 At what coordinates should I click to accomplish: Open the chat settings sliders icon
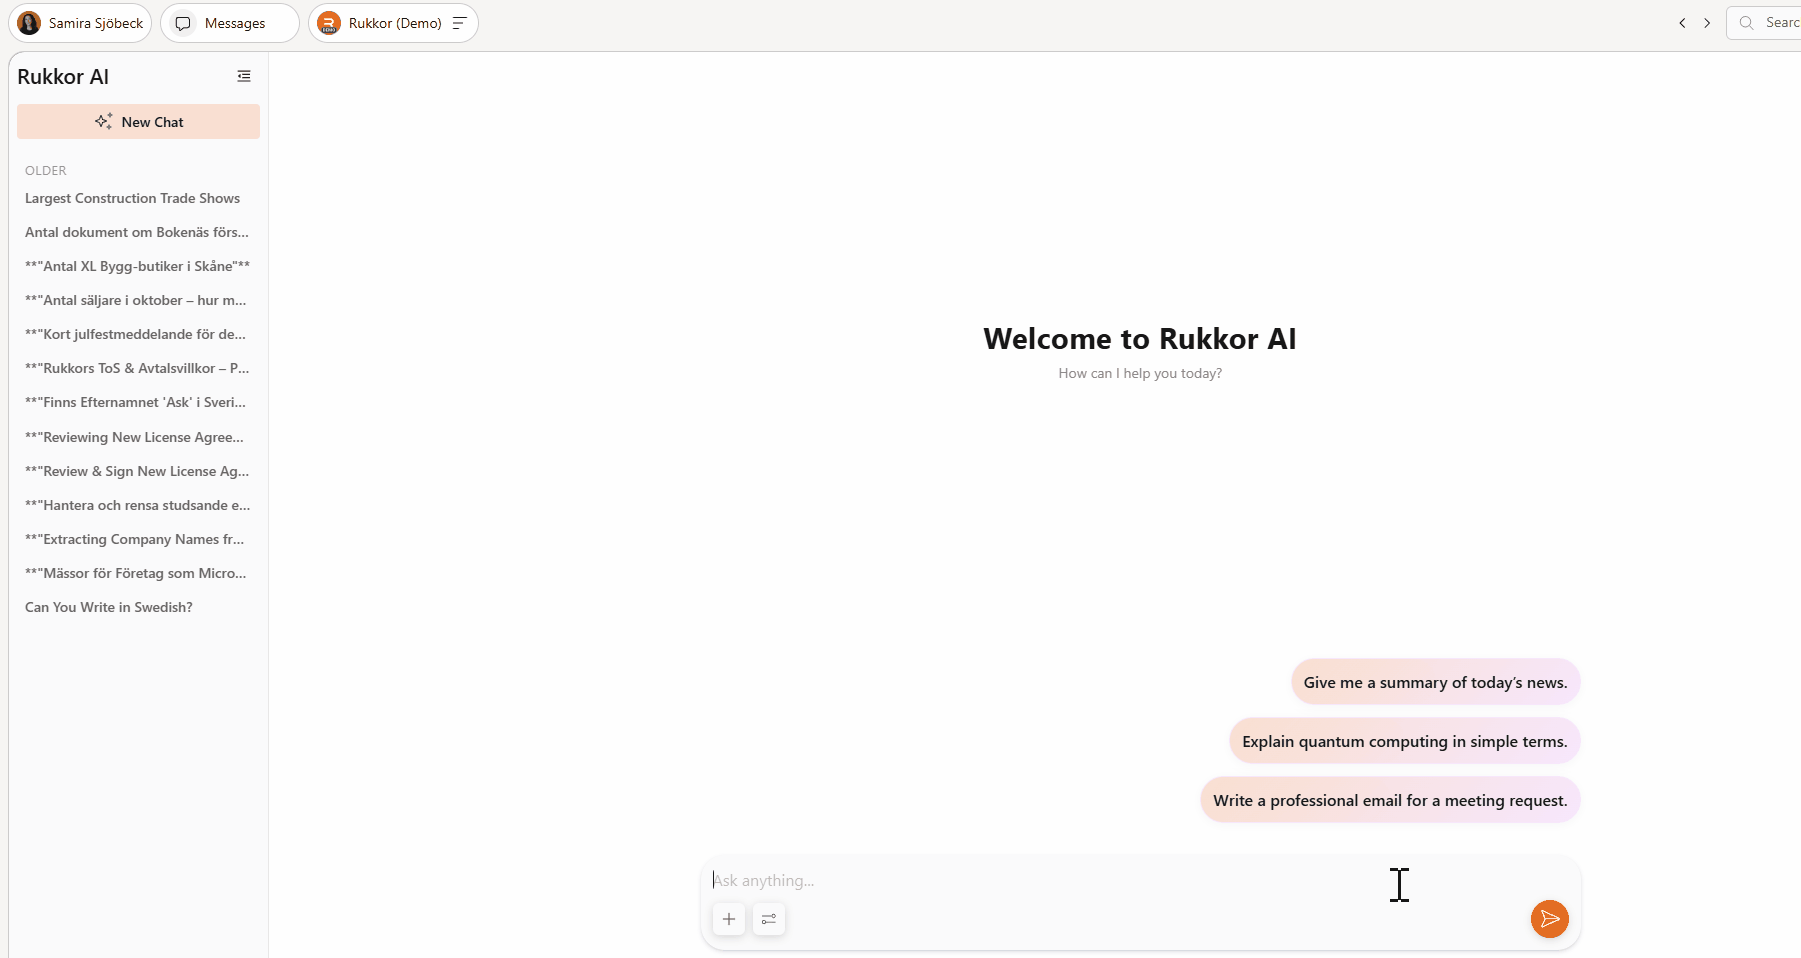coord(769,919)
